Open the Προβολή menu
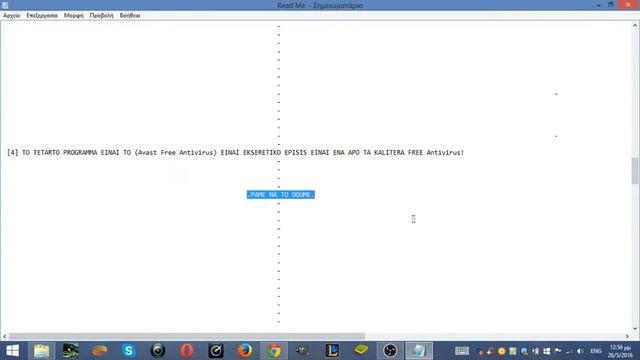The image size is (640, 360). coord(101,16)
